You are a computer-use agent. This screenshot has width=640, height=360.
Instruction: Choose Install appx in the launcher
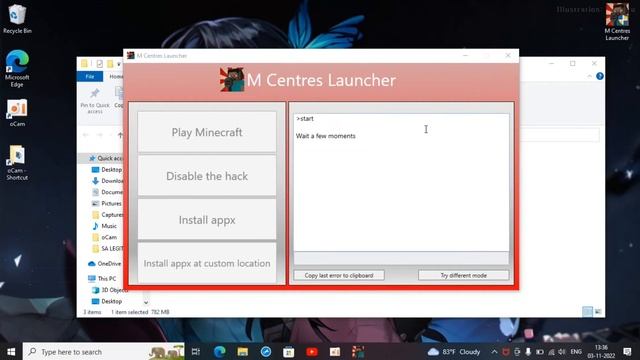click(207, 220)
